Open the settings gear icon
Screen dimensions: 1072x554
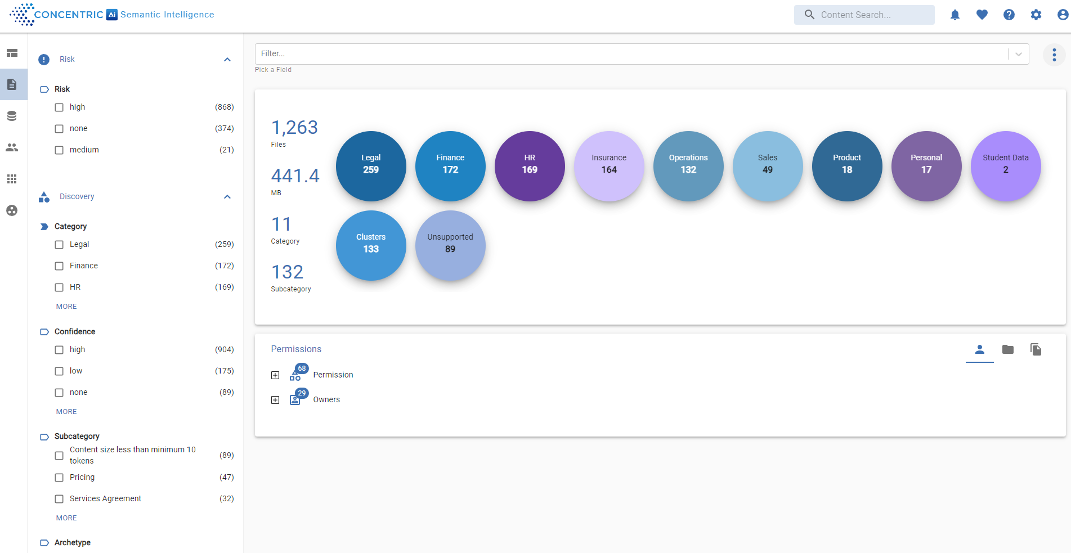(x=1035, y=15)
